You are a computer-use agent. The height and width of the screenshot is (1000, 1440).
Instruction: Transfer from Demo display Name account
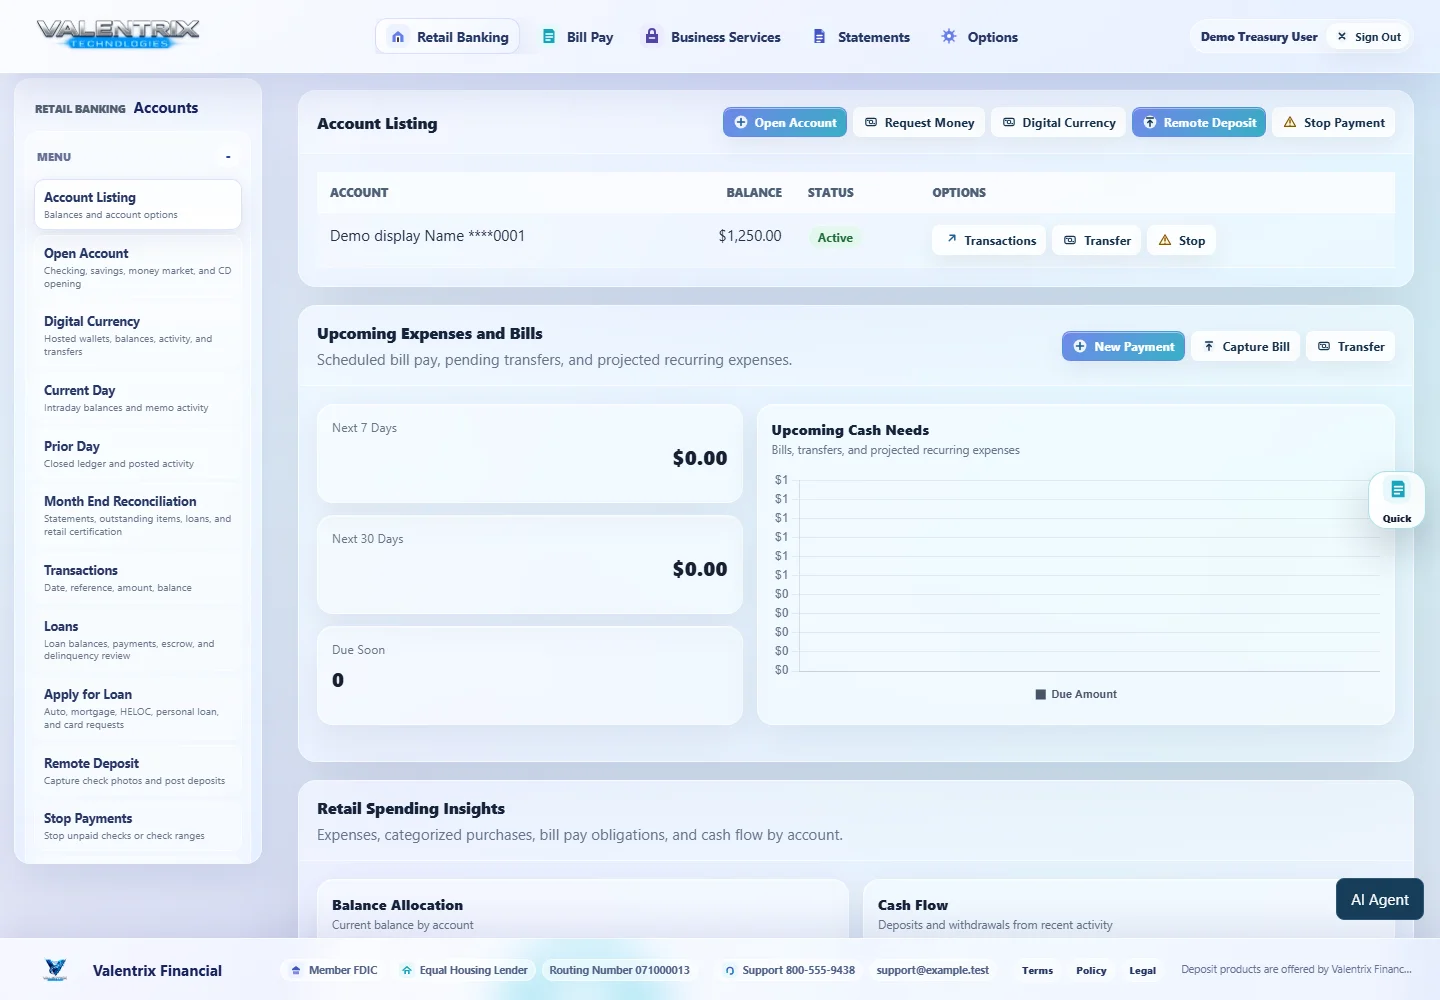[1097, 240]
